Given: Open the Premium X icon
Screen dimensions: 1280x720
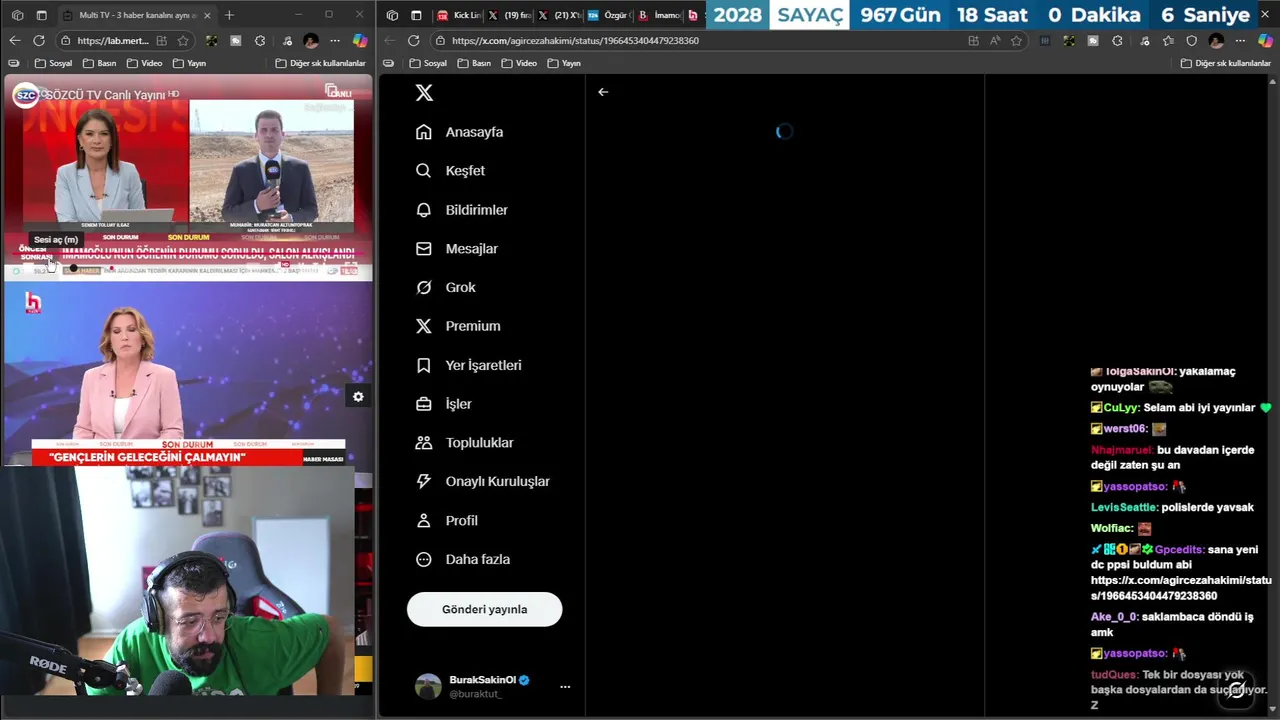Looking at the screenshot, I should pyautogui.click(x=424, y=326).
